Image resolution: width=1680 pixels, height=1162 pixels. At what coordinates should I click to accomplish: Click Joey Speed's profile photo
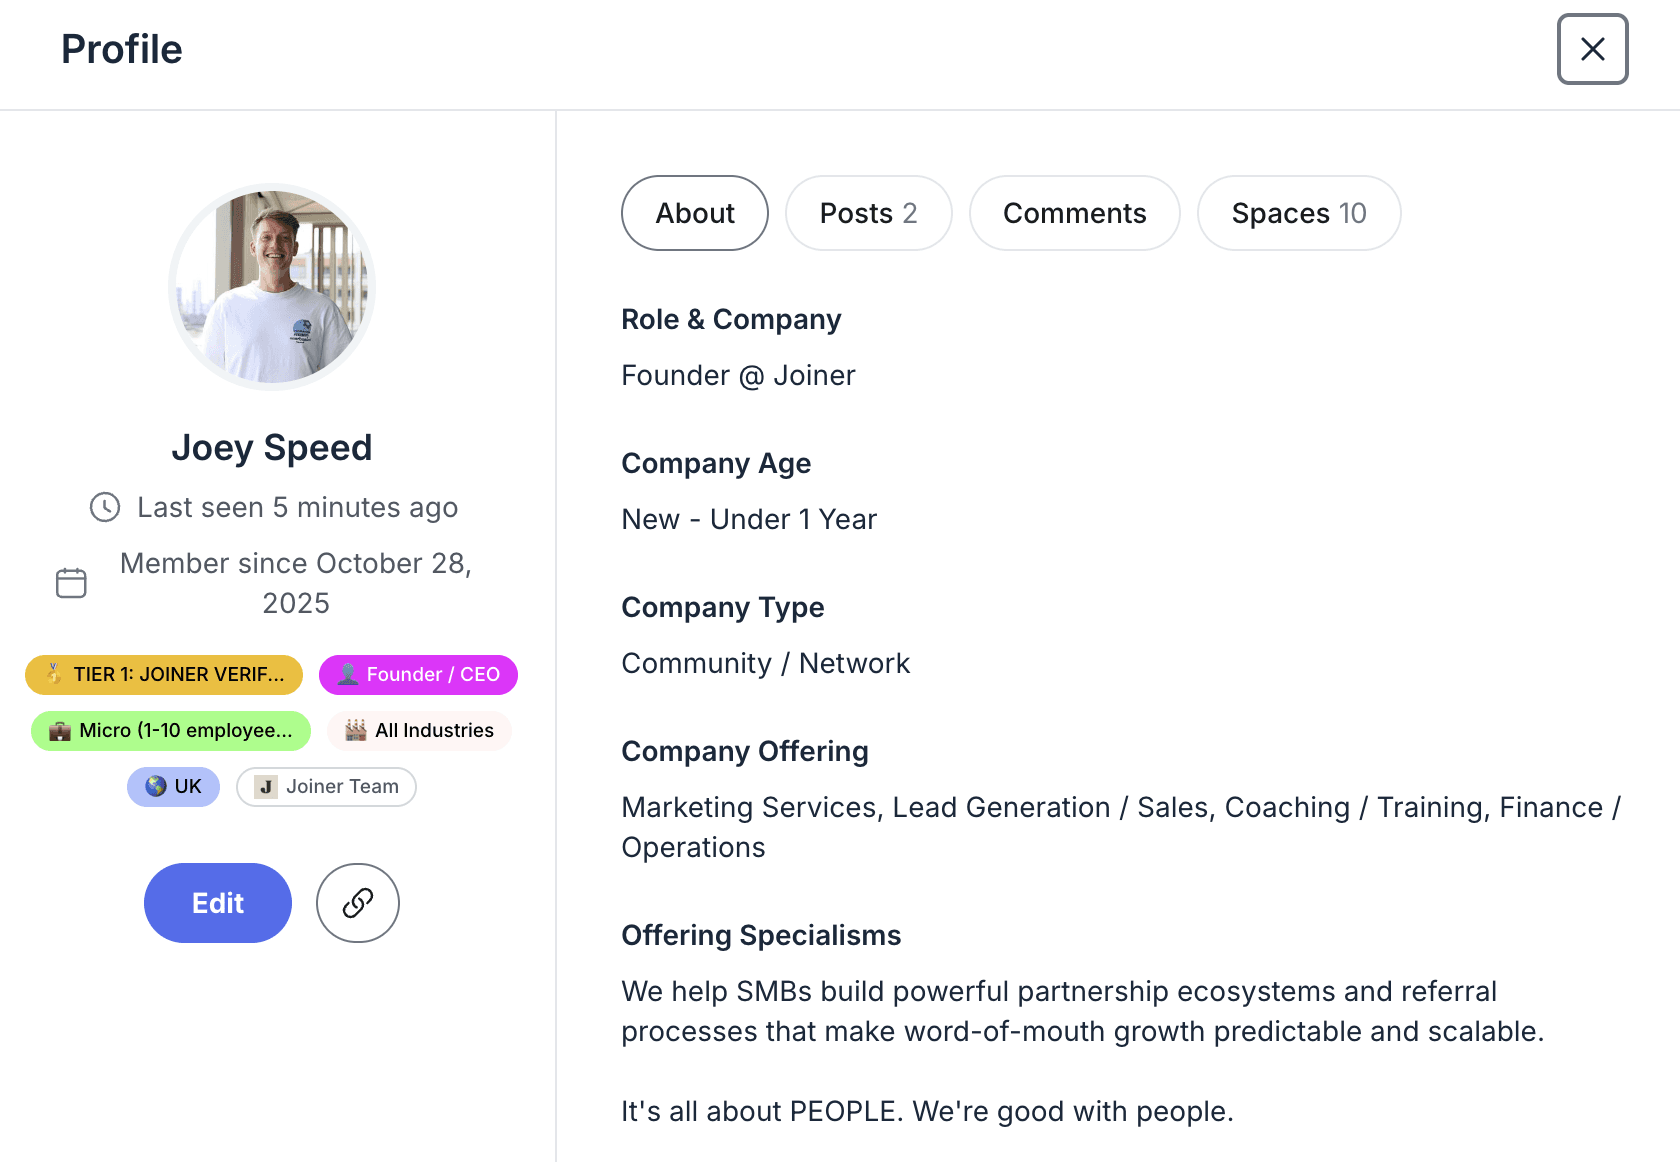[x=272, y=287]
